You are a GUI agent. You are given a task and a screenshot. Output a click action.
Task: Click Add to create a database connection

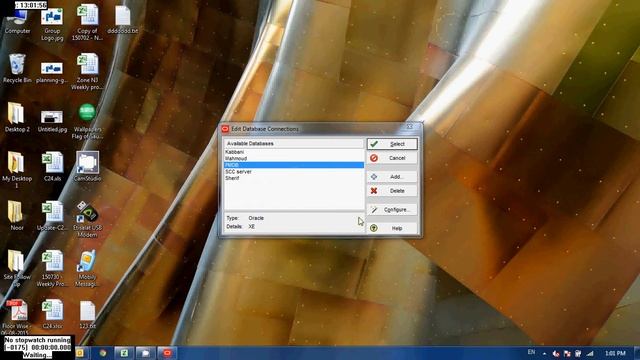pos(392,177)
